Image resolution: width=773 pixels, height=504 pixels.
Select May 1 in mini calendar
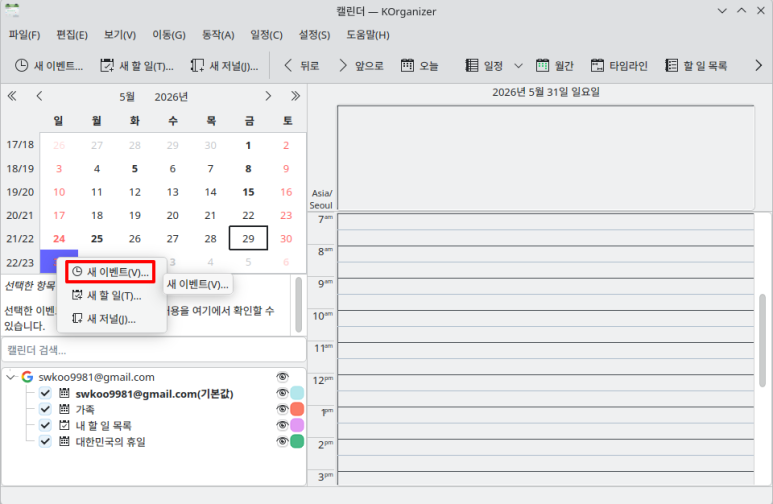(x=248, y=145)
